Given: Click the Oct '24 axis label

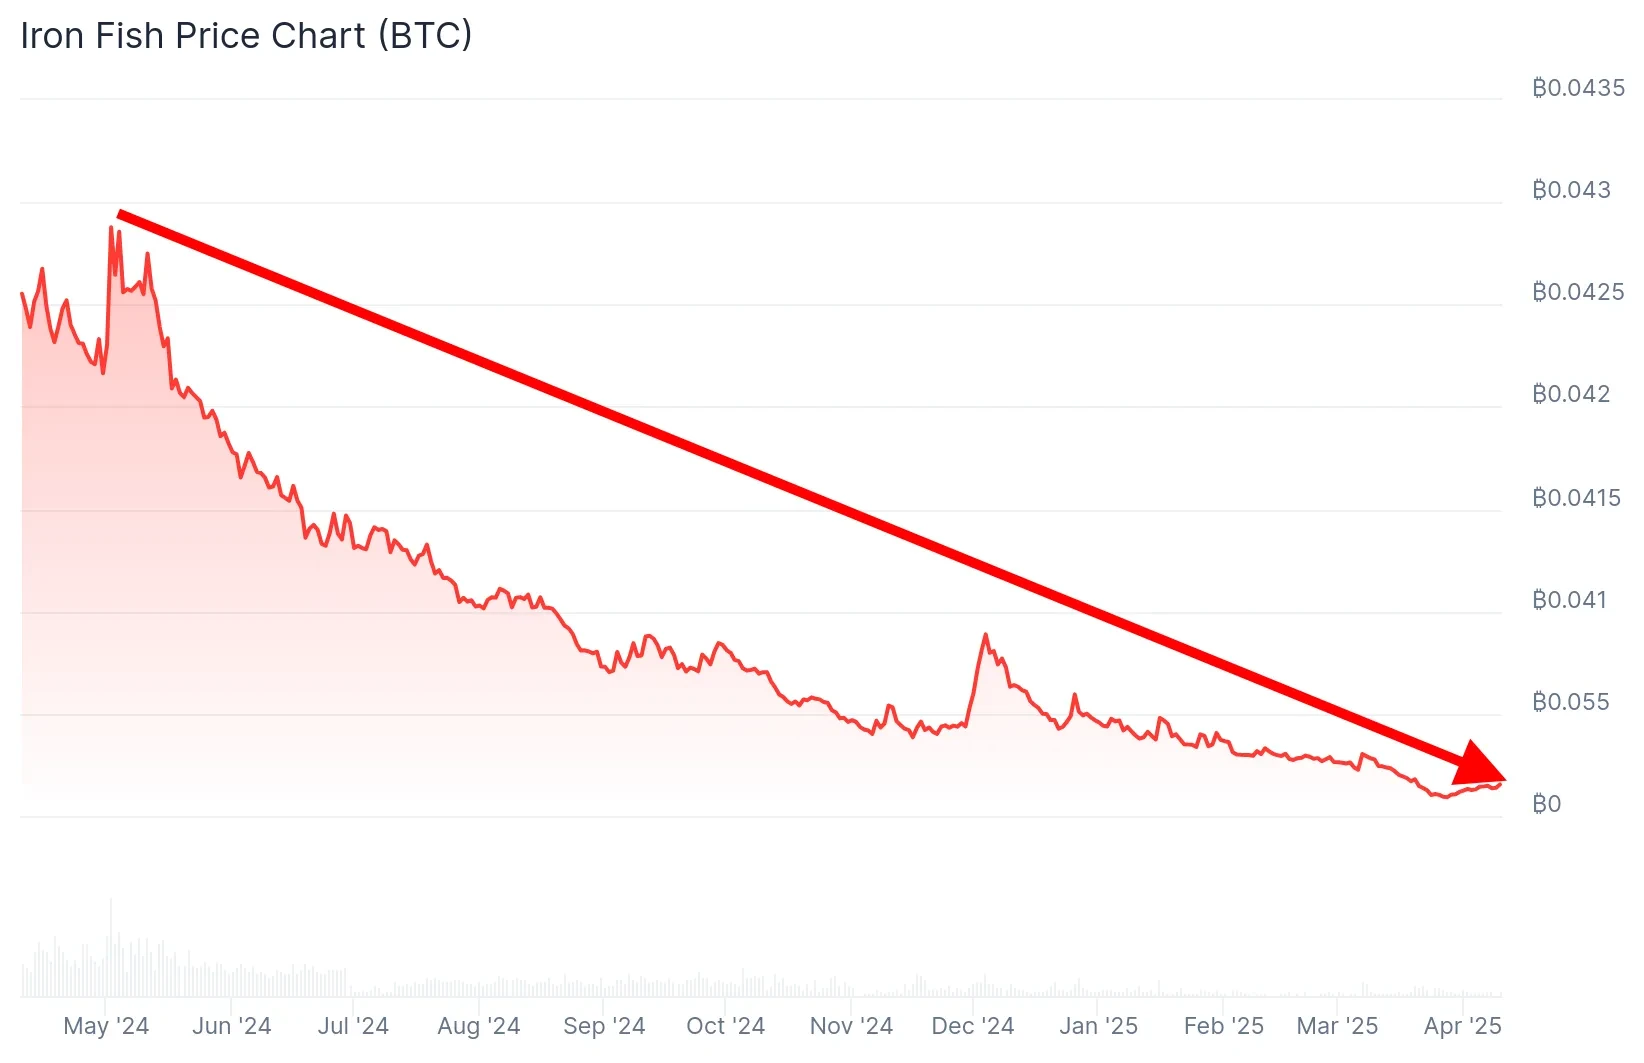Looking at the screenshot, I should pos(726,1026).
